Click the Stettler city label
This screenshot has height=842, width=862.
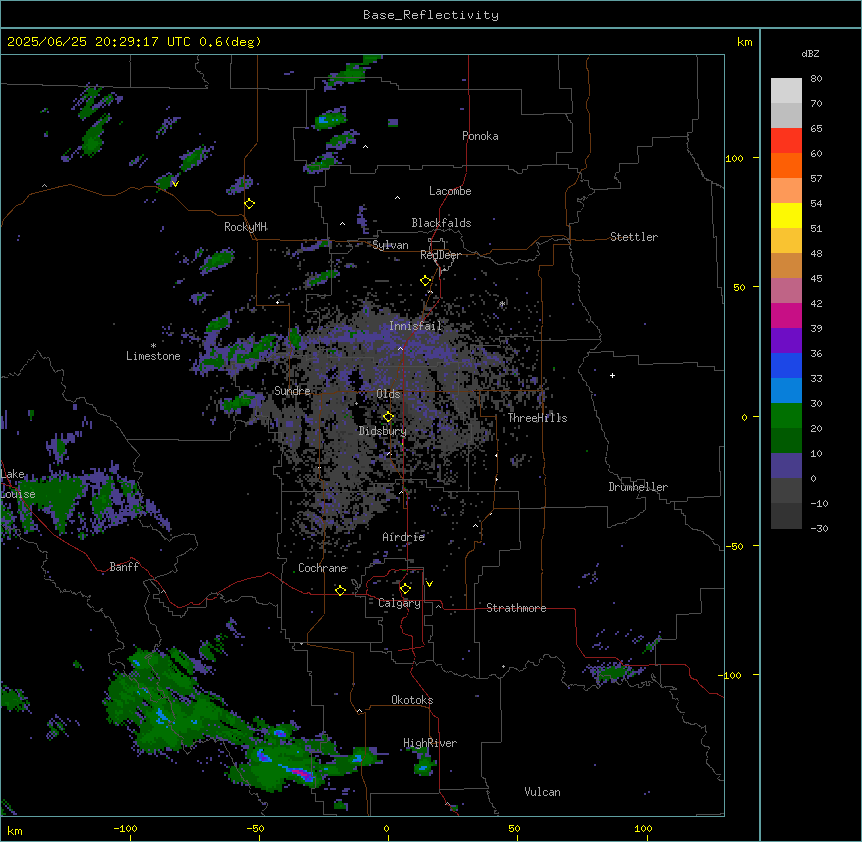634,237
